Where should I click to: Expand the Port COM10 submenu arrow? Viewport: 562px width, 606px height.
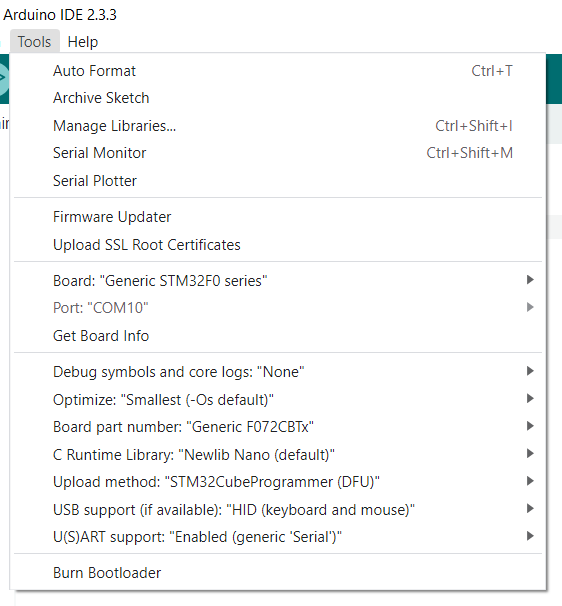[530, 308]
